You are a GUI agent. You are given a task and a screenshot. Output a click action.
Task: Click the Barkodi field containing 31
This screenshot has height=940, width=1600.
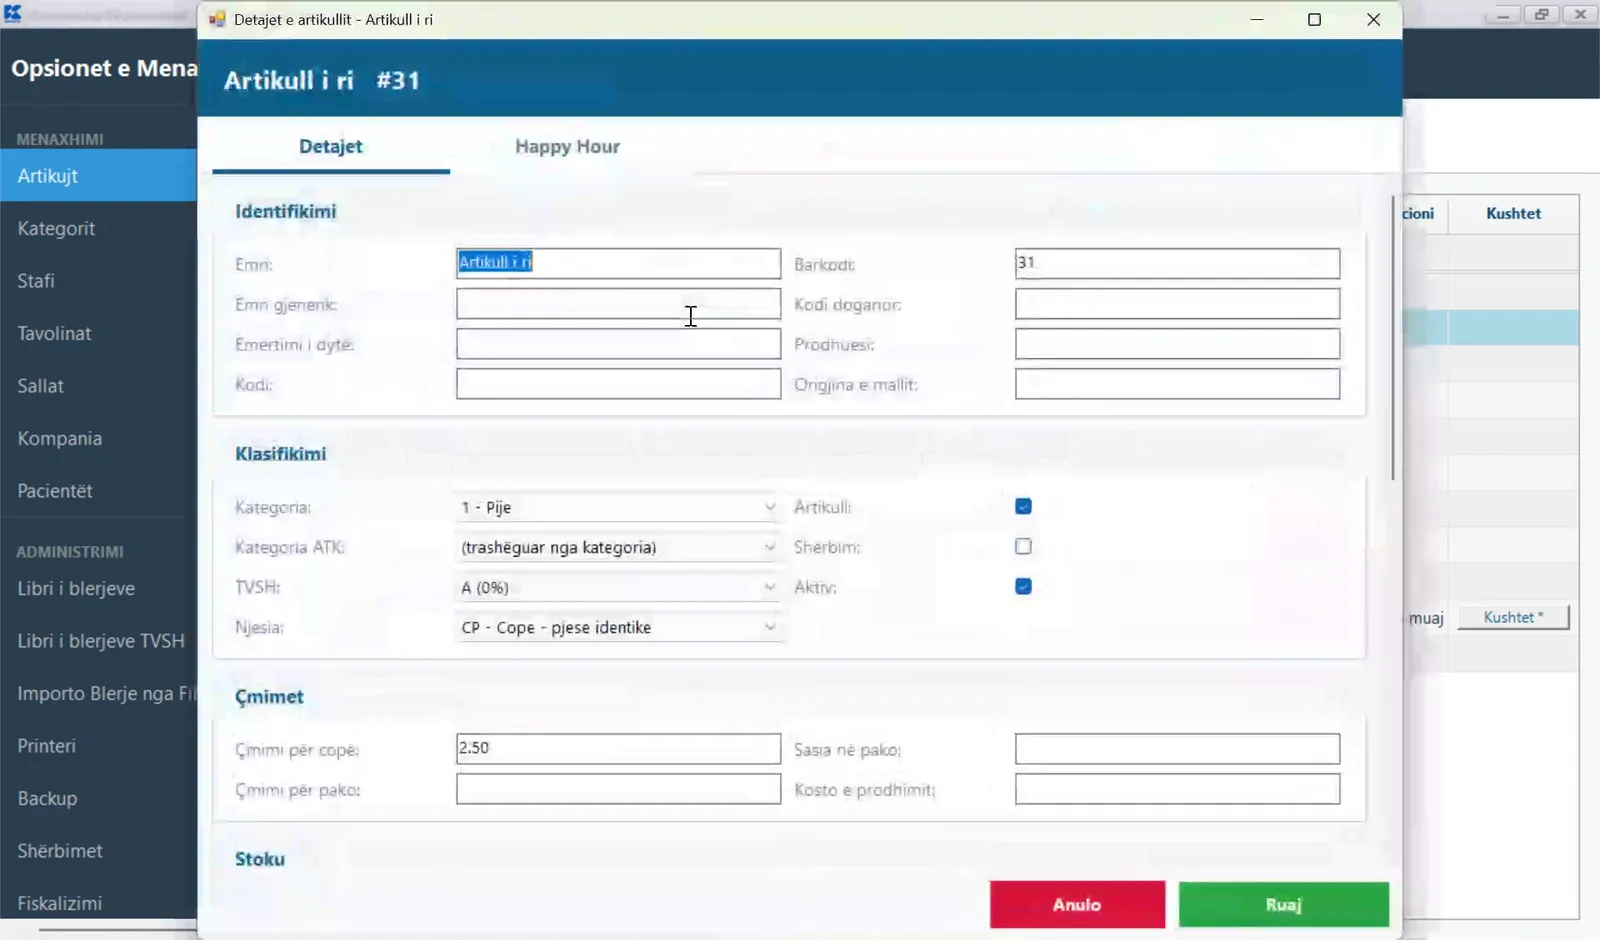[x=1177, y=263]
